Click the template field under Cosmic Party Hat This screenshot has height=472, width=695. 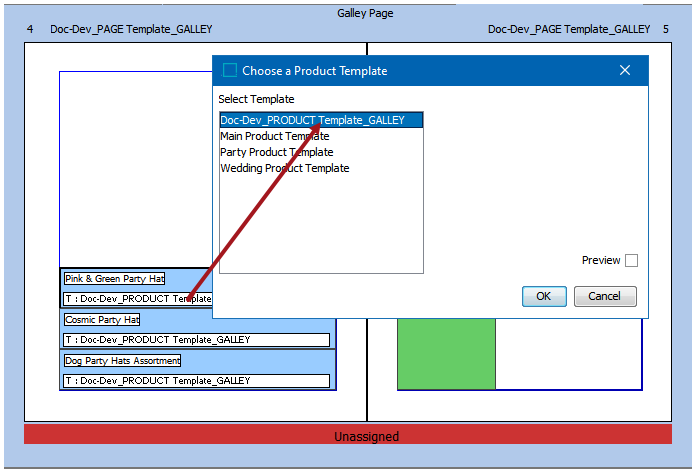click(196, 340)
